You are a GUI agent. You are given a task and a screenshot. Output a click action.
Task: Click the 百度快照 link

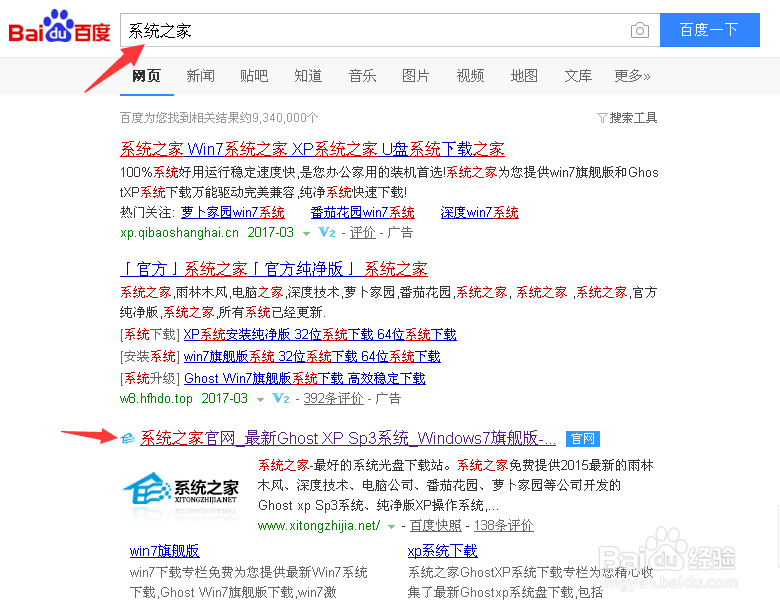pos(436,525)
